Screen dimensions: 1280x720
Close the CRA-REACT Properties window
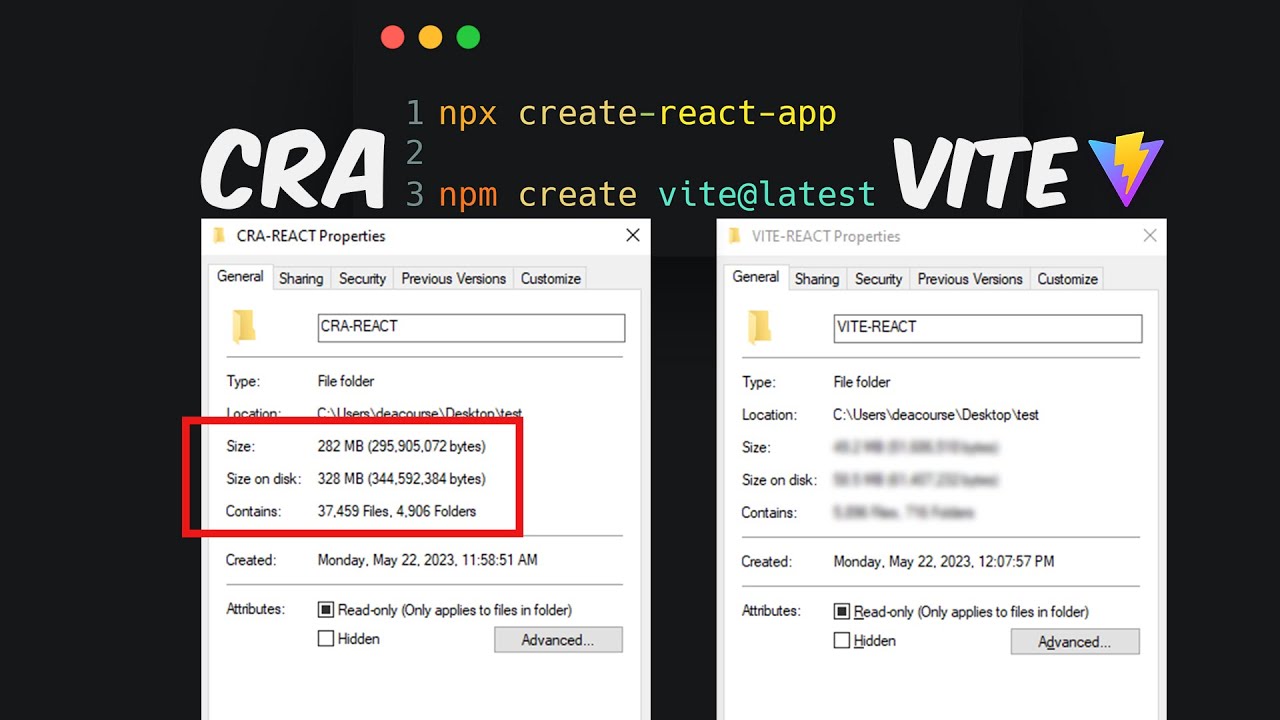(633, 236)
